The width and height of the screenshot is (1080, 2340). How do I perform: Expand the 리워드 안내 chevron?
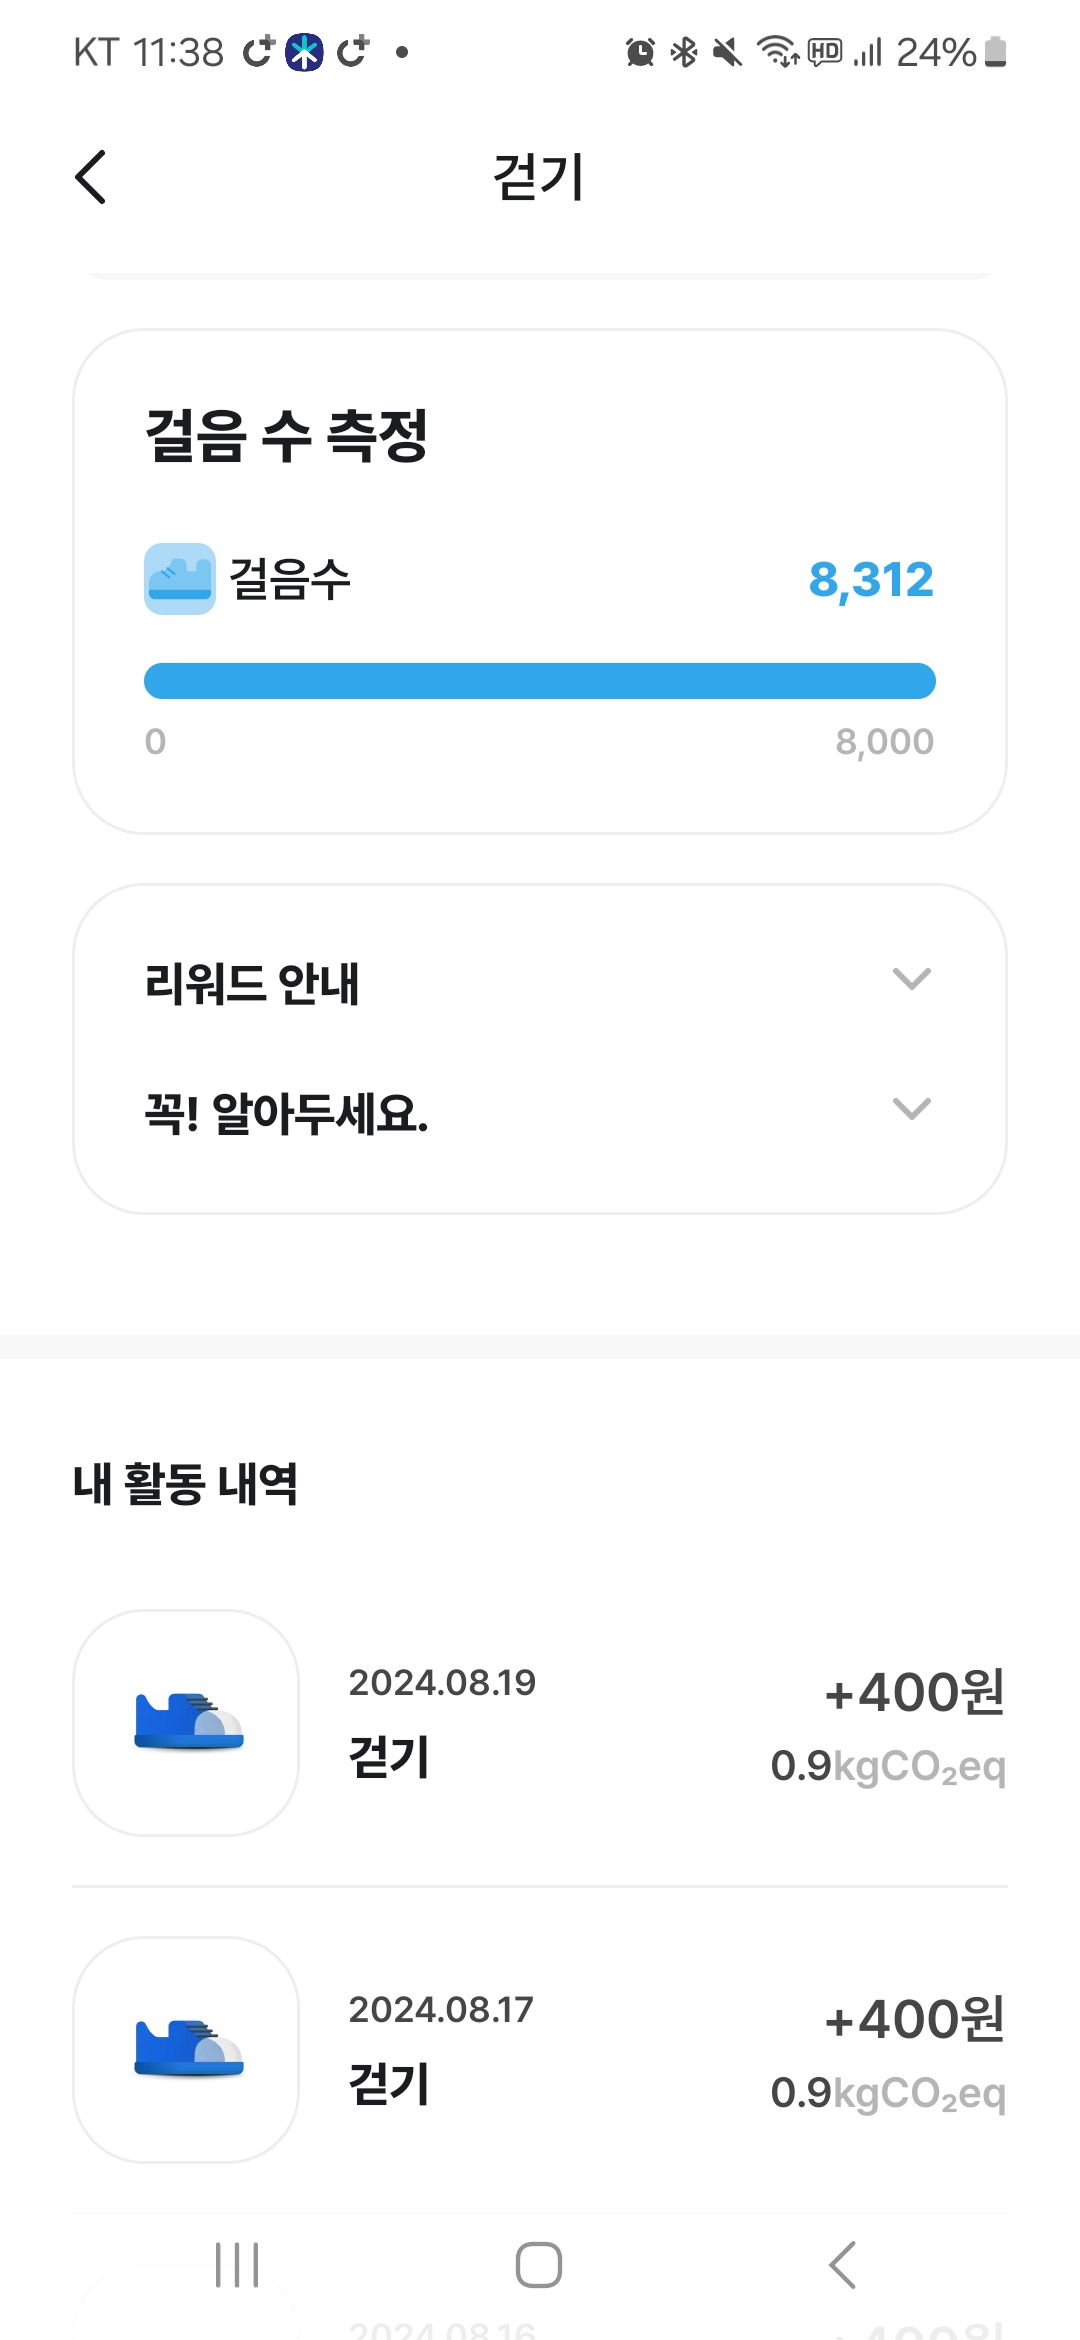coord(911,979)
